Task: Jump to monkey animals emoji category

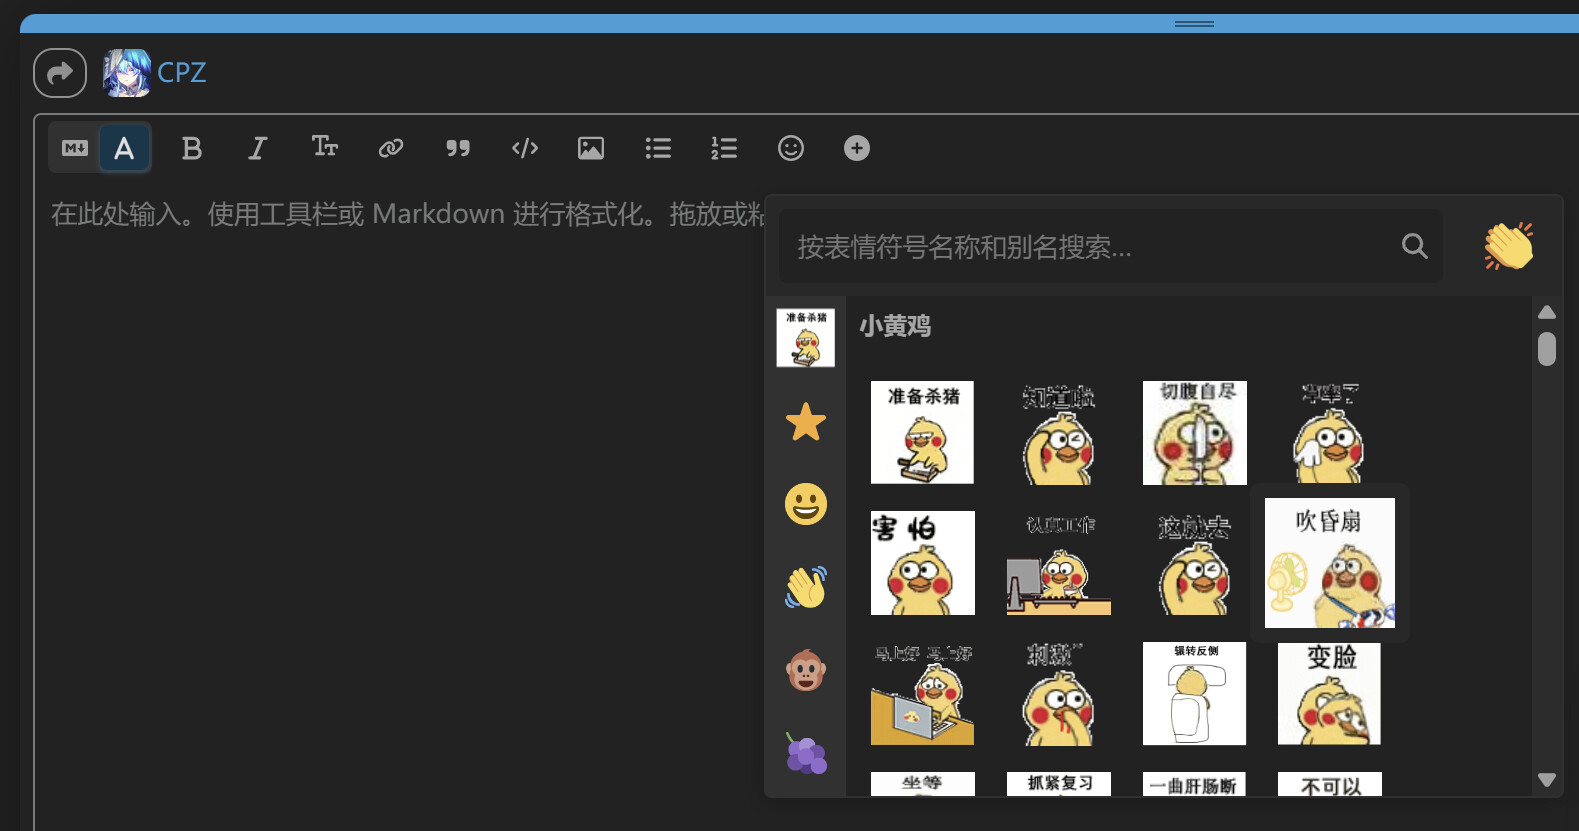Action: click(x=805, y=670)
